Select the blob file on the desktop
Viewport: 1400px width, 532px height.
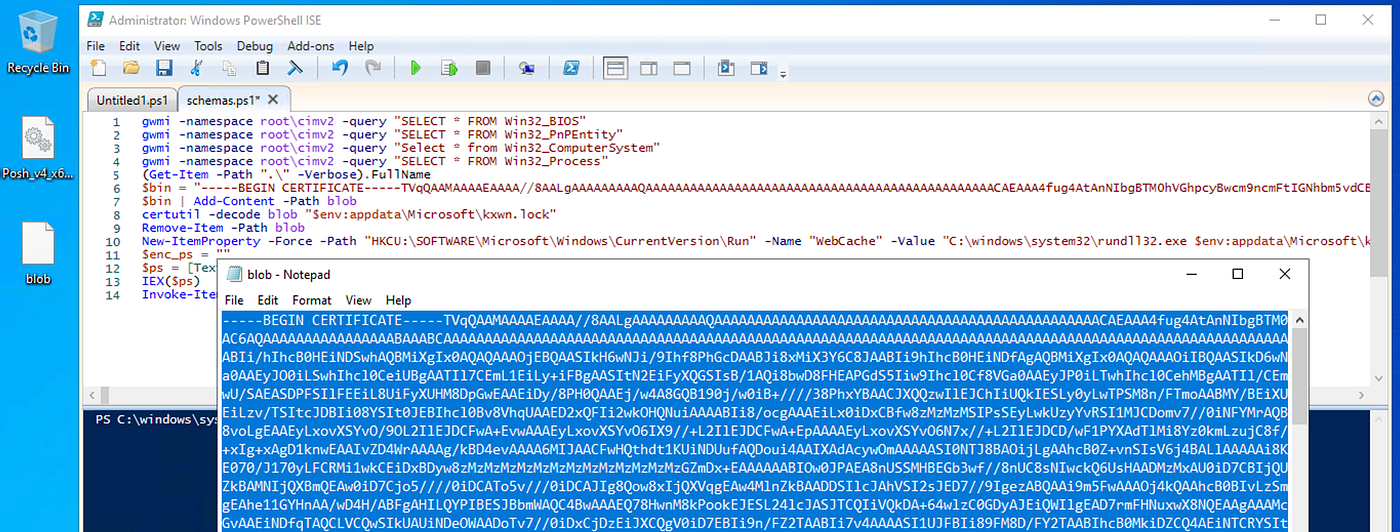[x=38, y=253]
